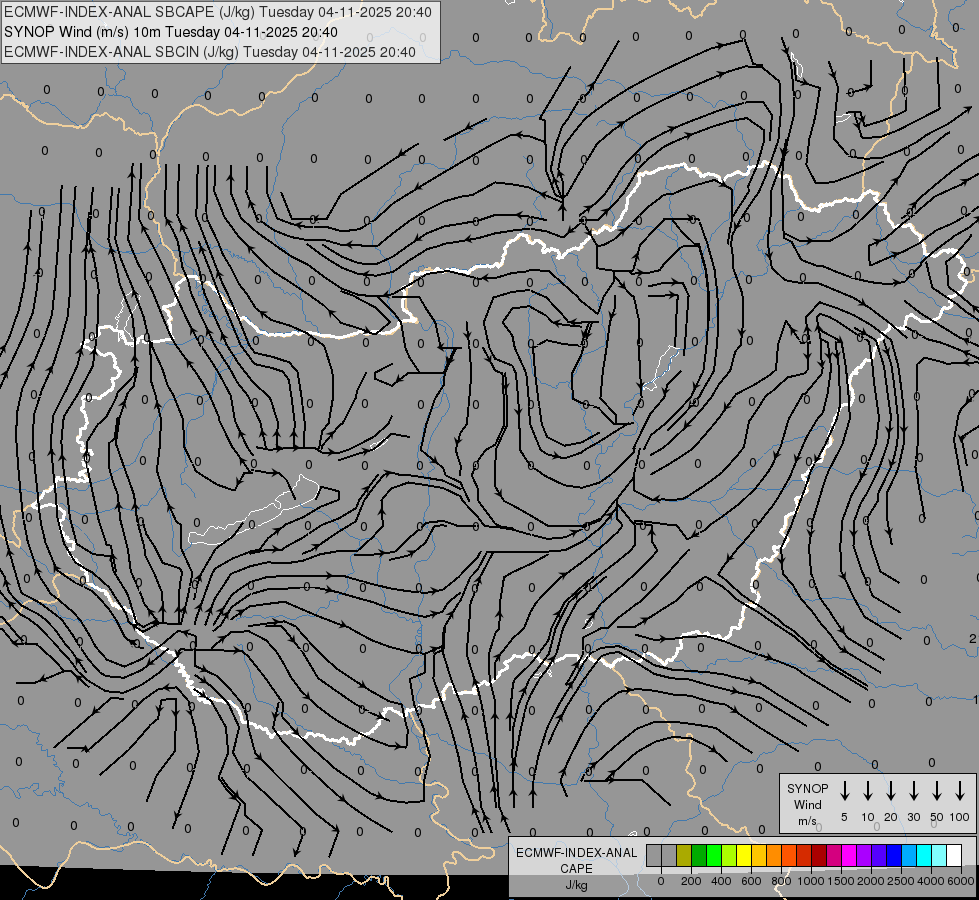
Task: Click the '6000' tick label on the CAPE scale
Action: pos(961,881)
